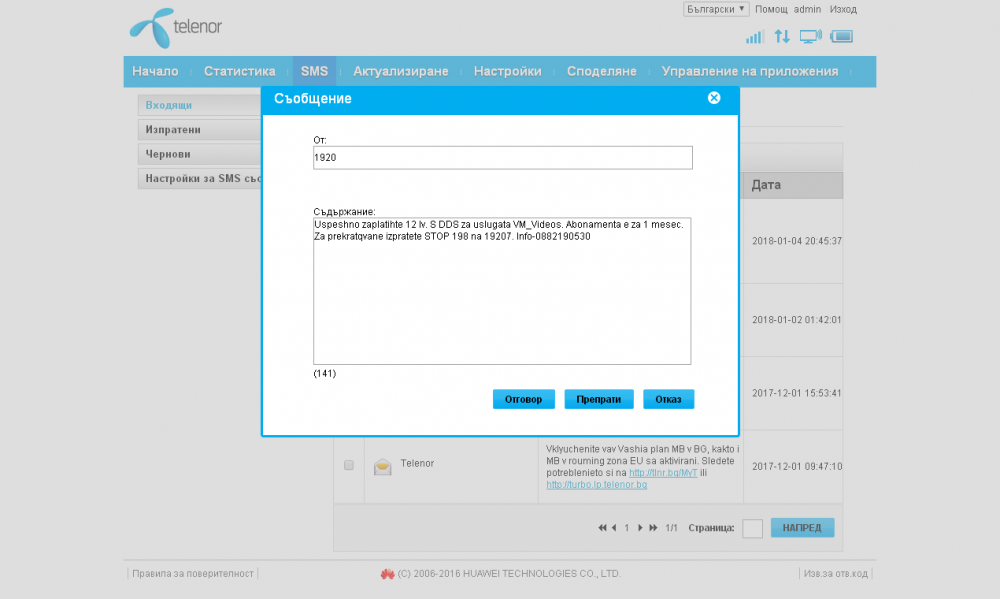
Task: Open the Настройки menu
Action: (508, 71)
